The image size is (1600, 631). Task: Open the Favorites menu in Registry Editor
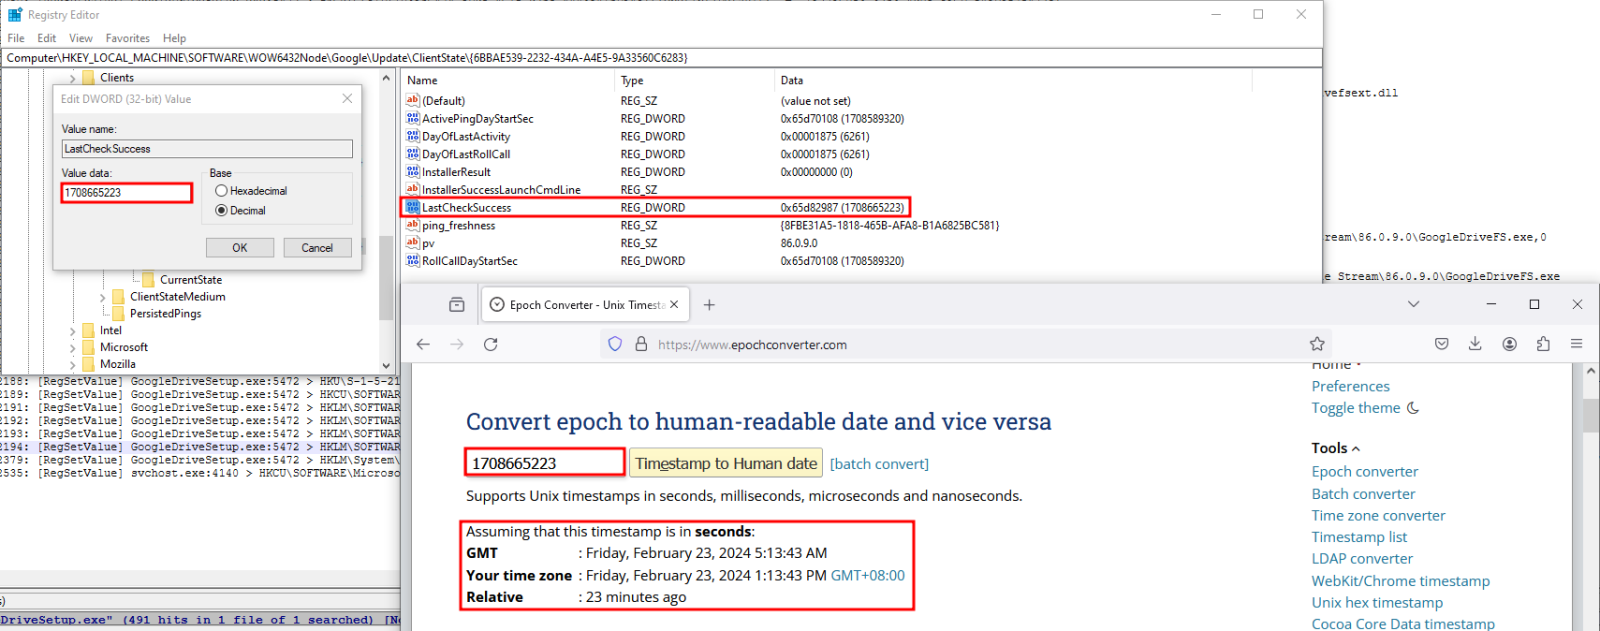click(x=128, y=38)
